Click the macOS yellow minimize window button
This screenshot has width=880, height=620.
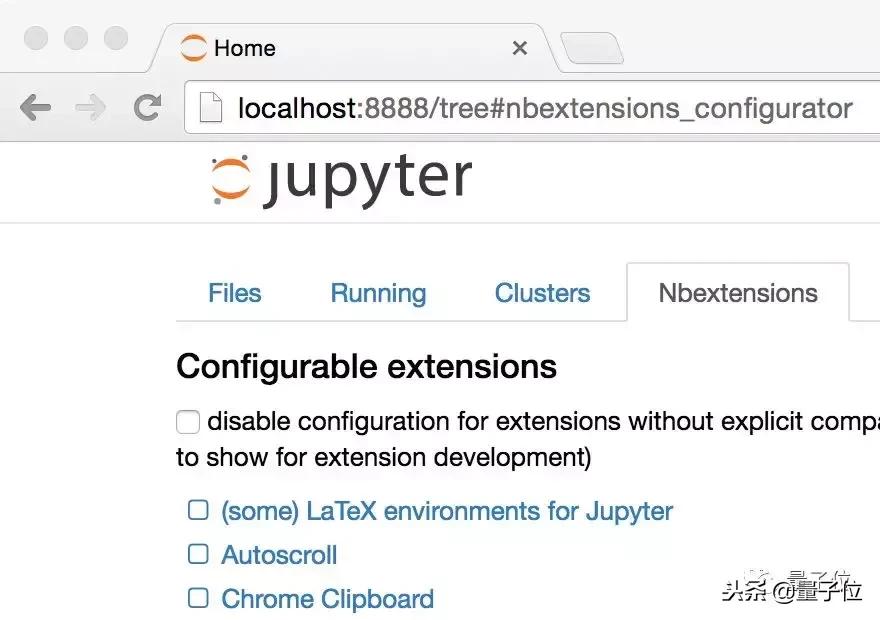(x=76, y=38)
